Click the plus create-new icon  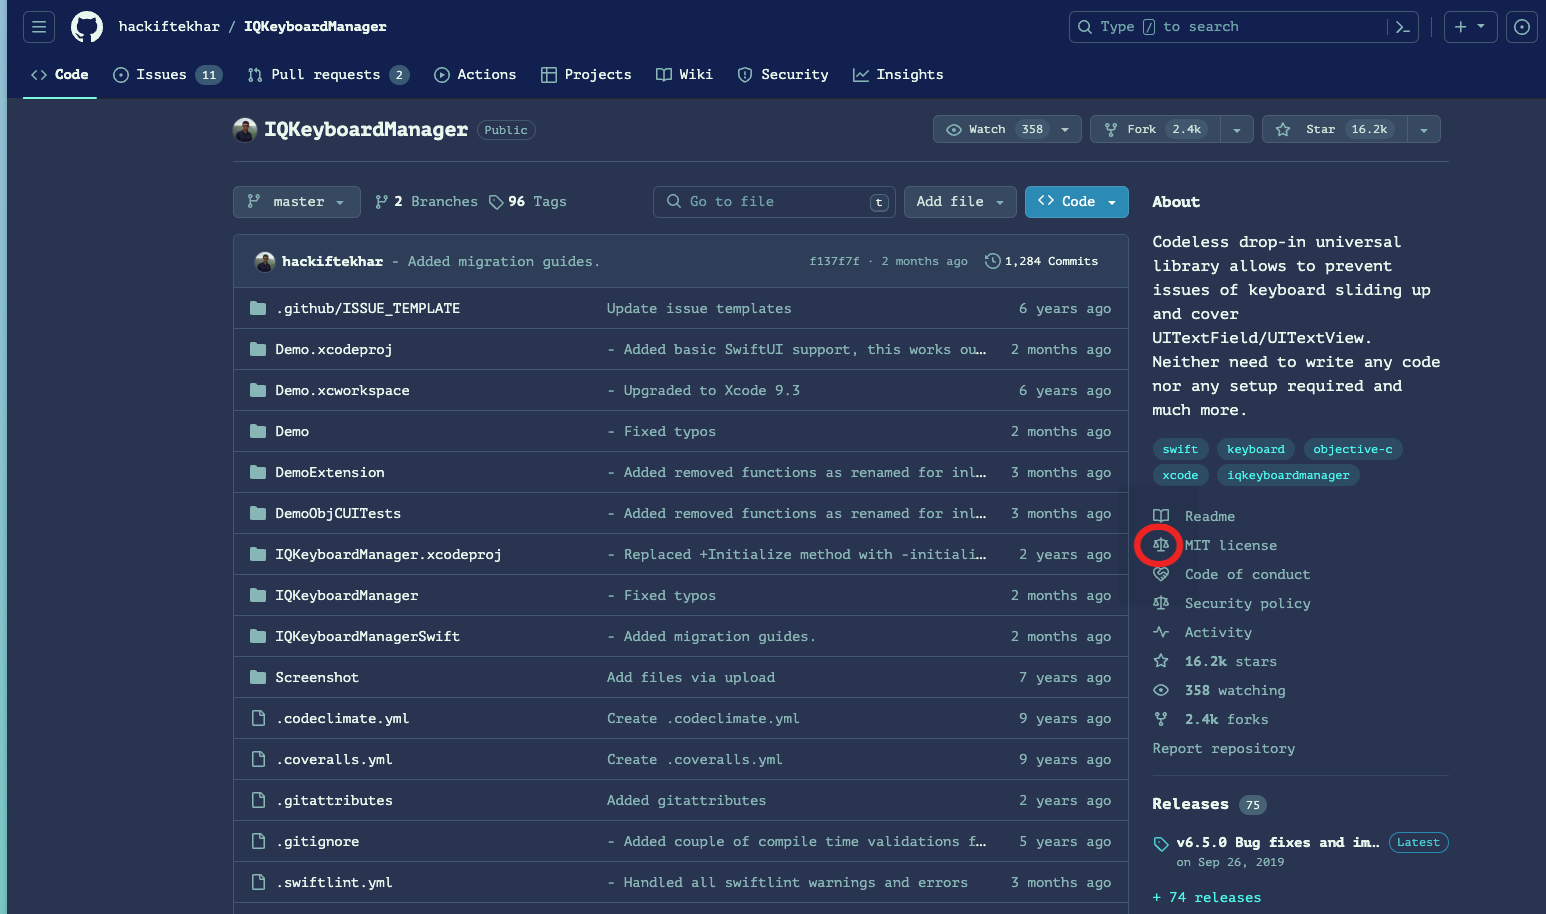pos(1460,27)
